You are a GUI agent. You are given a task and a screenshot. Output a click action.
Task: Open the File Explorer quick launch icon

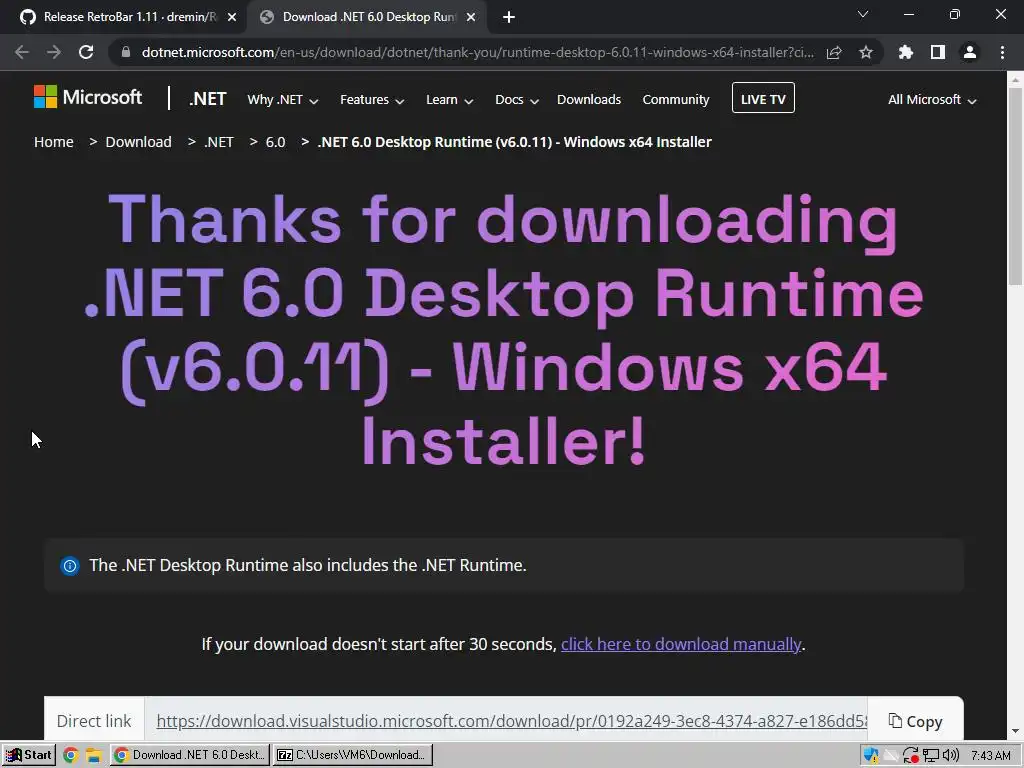[93, 756]
